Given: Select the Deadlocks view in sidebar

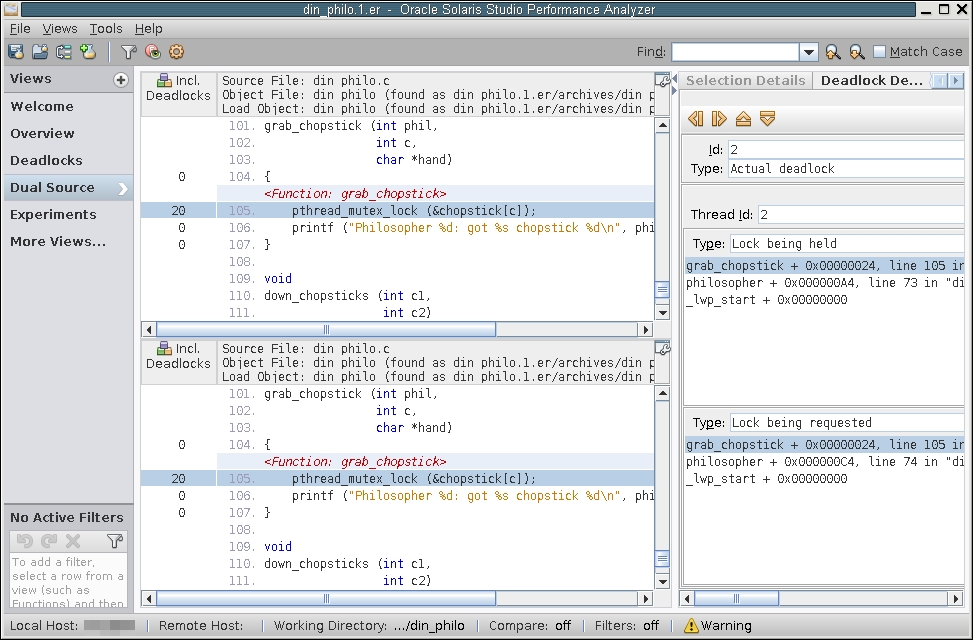Looking at the screenshot, I should 46,160.
